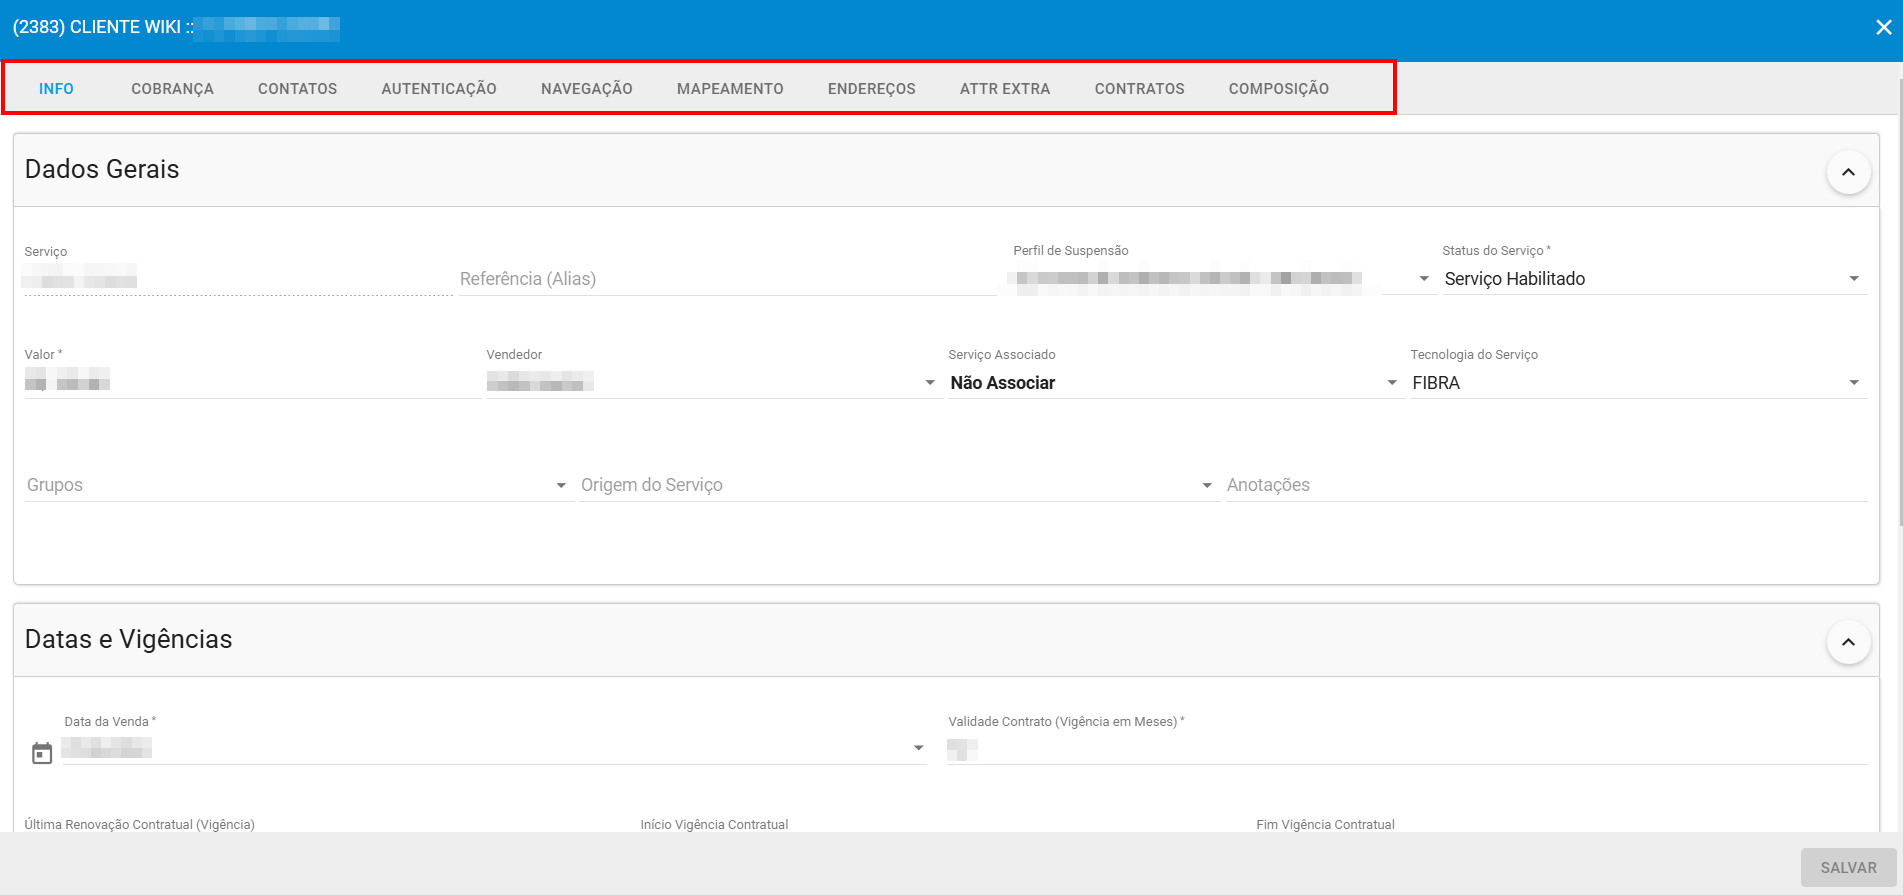This screenshot has width=1903, height=895.
Task: Collapse the Datas e Vigências section
Action: pos(1848,642)
